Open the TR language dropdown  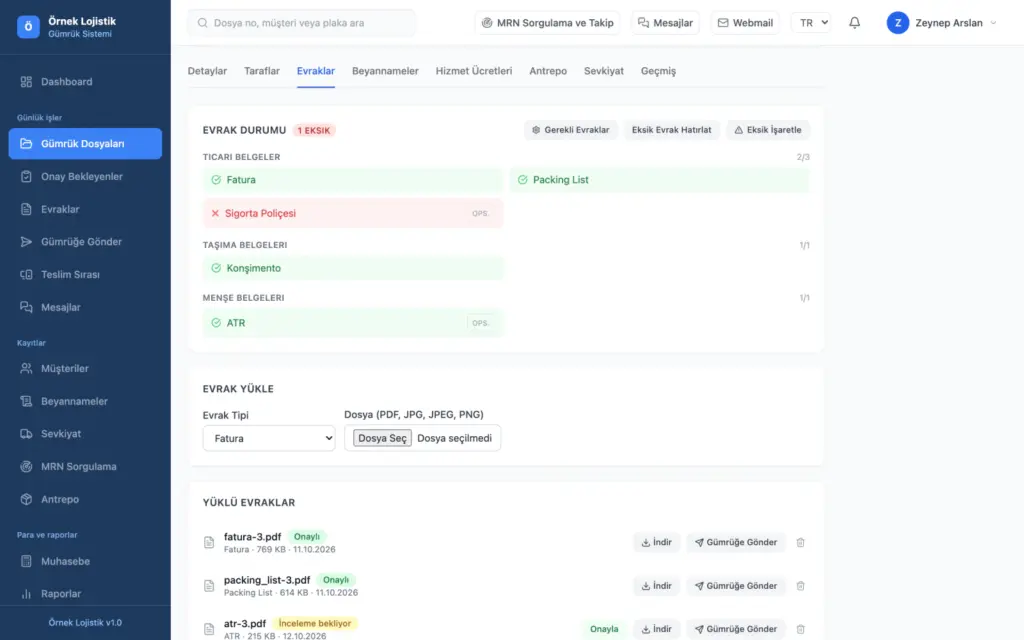tap(811, 23)
